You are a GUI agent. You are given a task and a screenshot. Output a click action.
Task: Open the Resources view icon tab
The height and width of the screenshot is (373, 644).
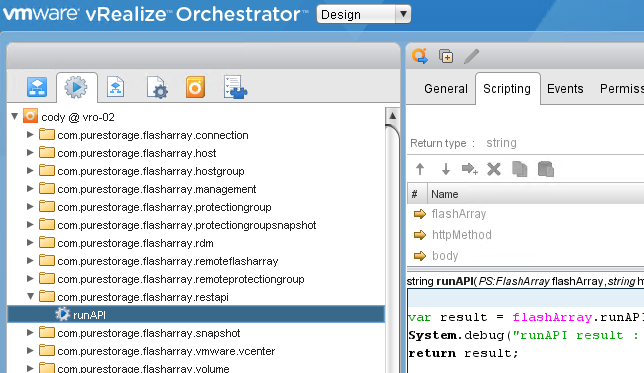coord(115,87)
